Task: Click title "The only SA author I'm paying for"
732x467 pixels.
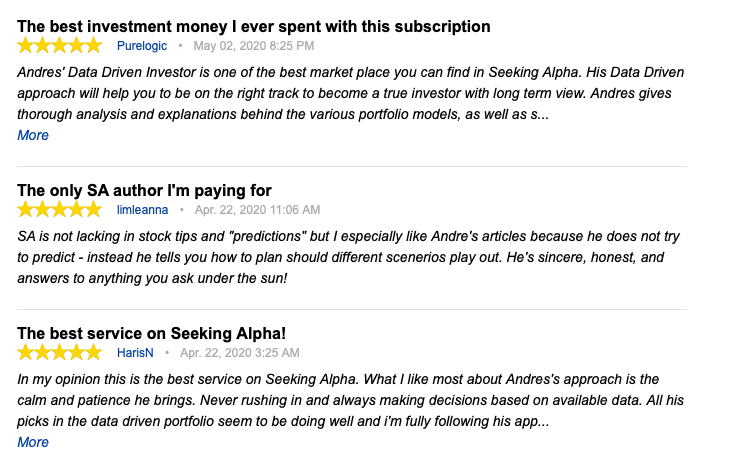Action: click(x=145, y=190)
